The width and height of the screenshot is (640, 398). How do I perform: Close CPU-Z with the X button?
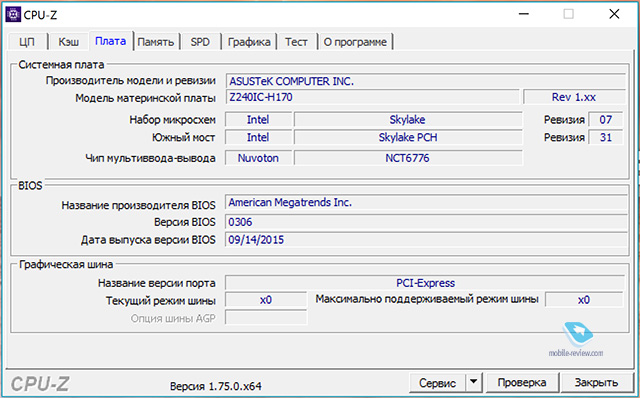[x=614, y=14]
